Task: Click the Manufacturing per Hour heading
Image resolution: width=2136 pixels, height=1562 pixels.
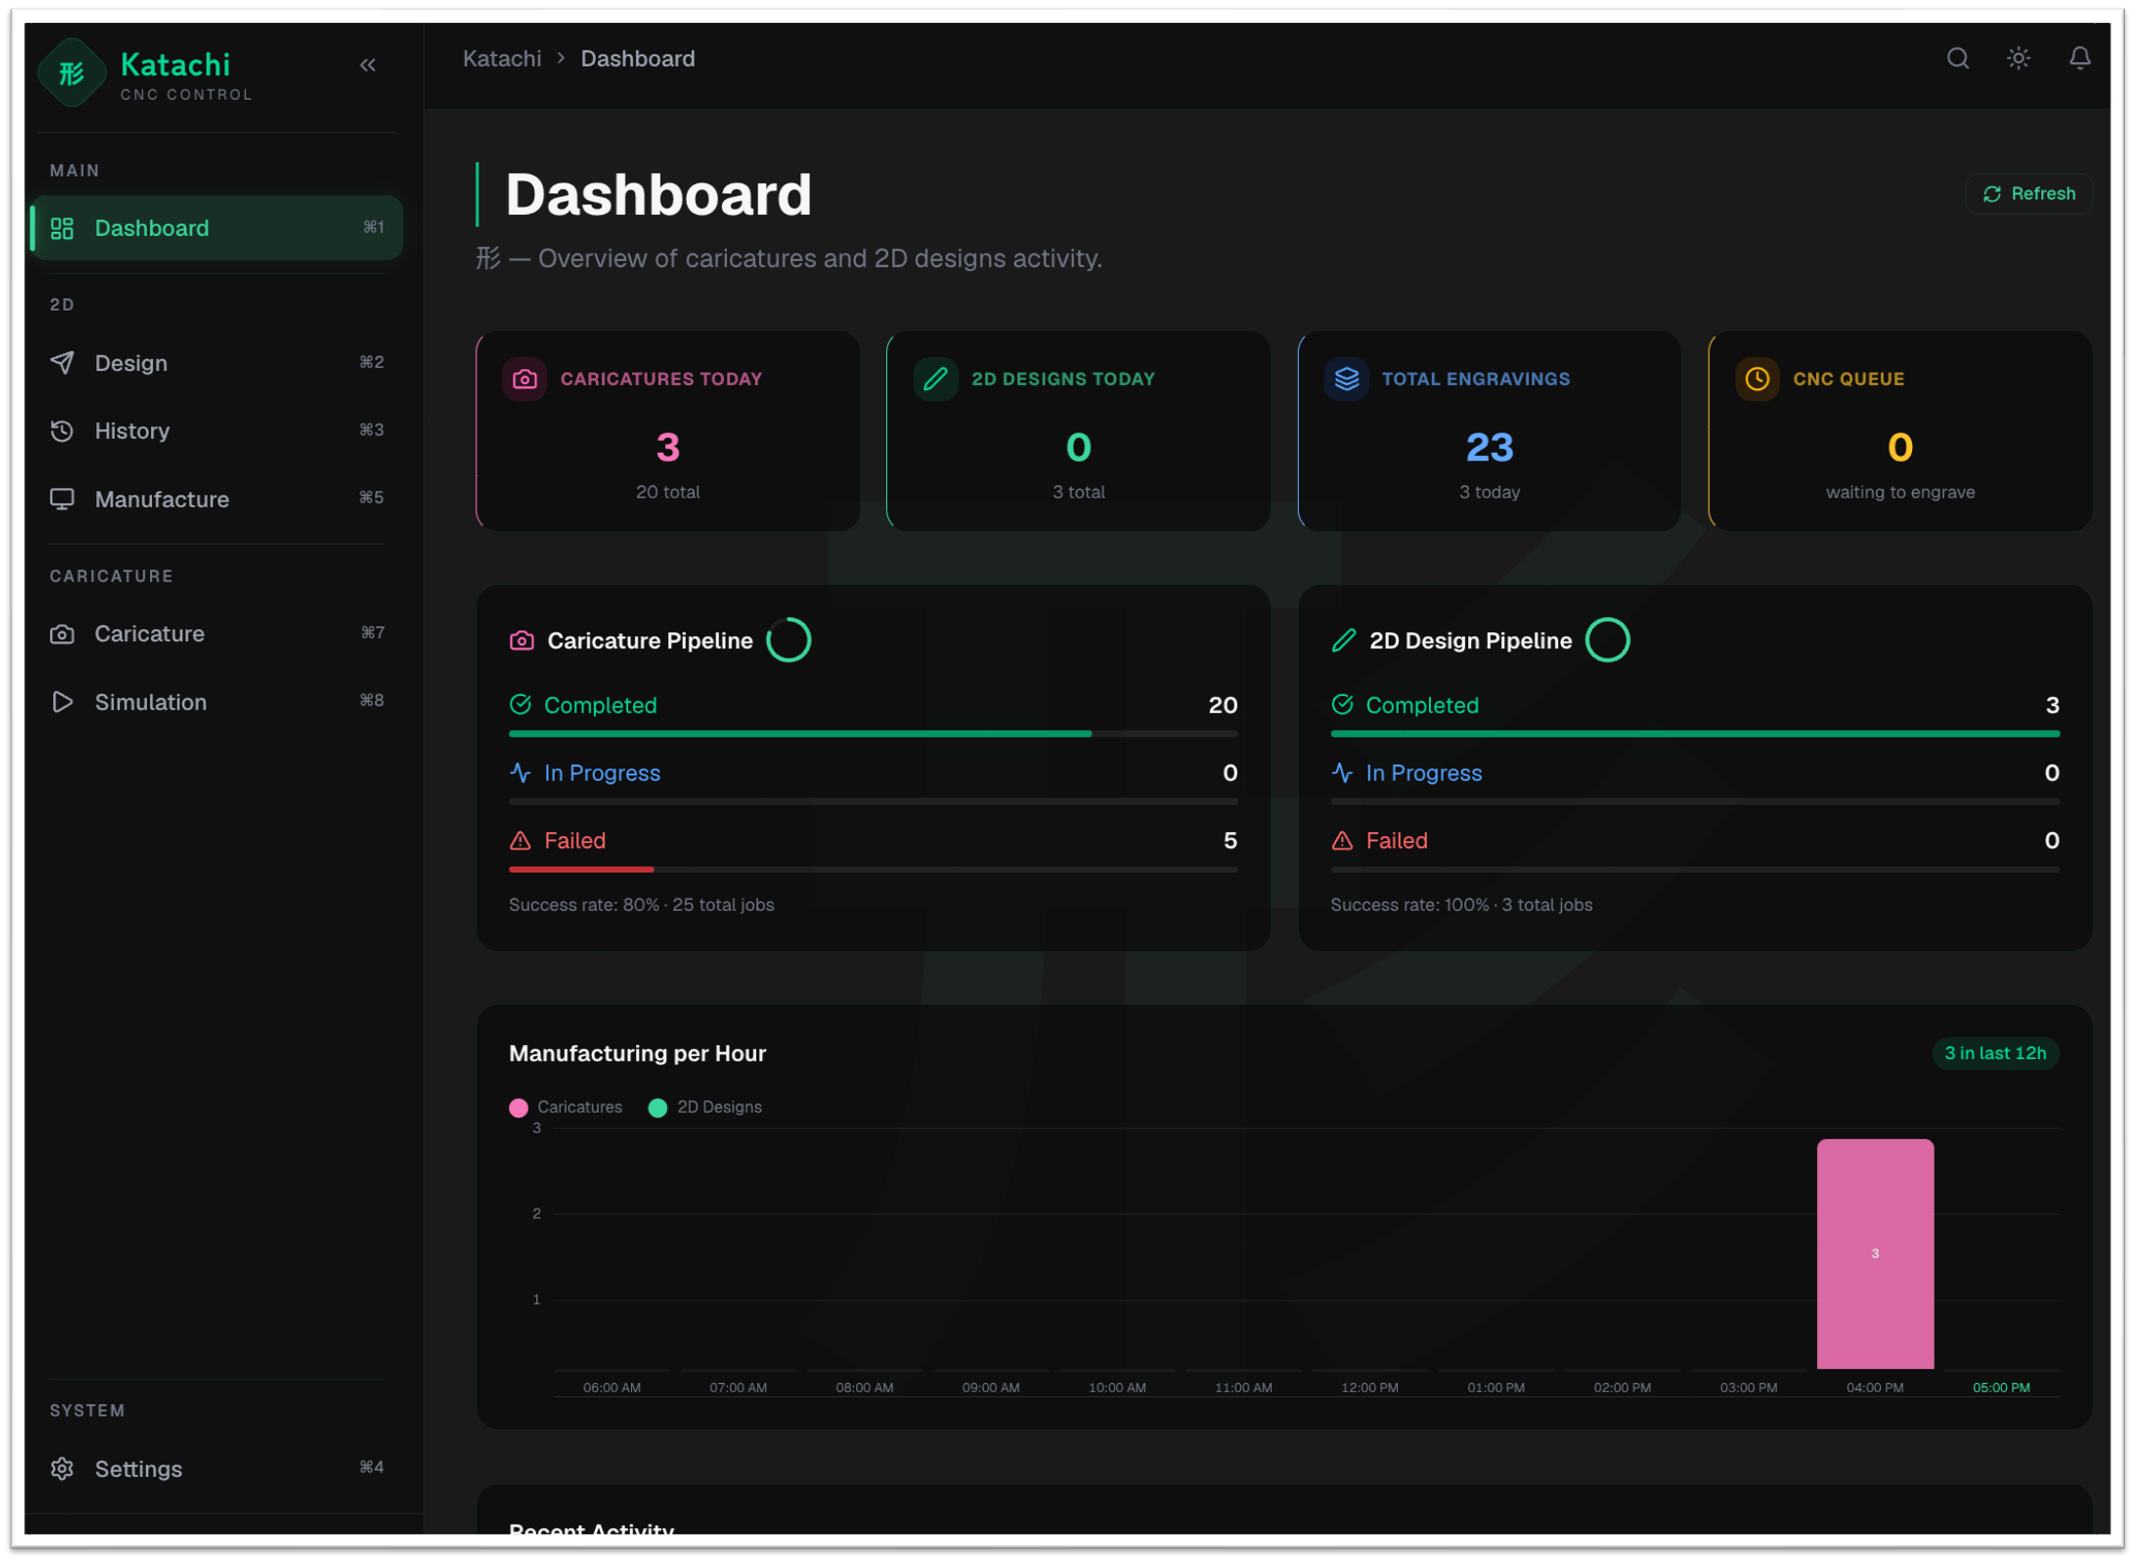Action: (637, 1053)
